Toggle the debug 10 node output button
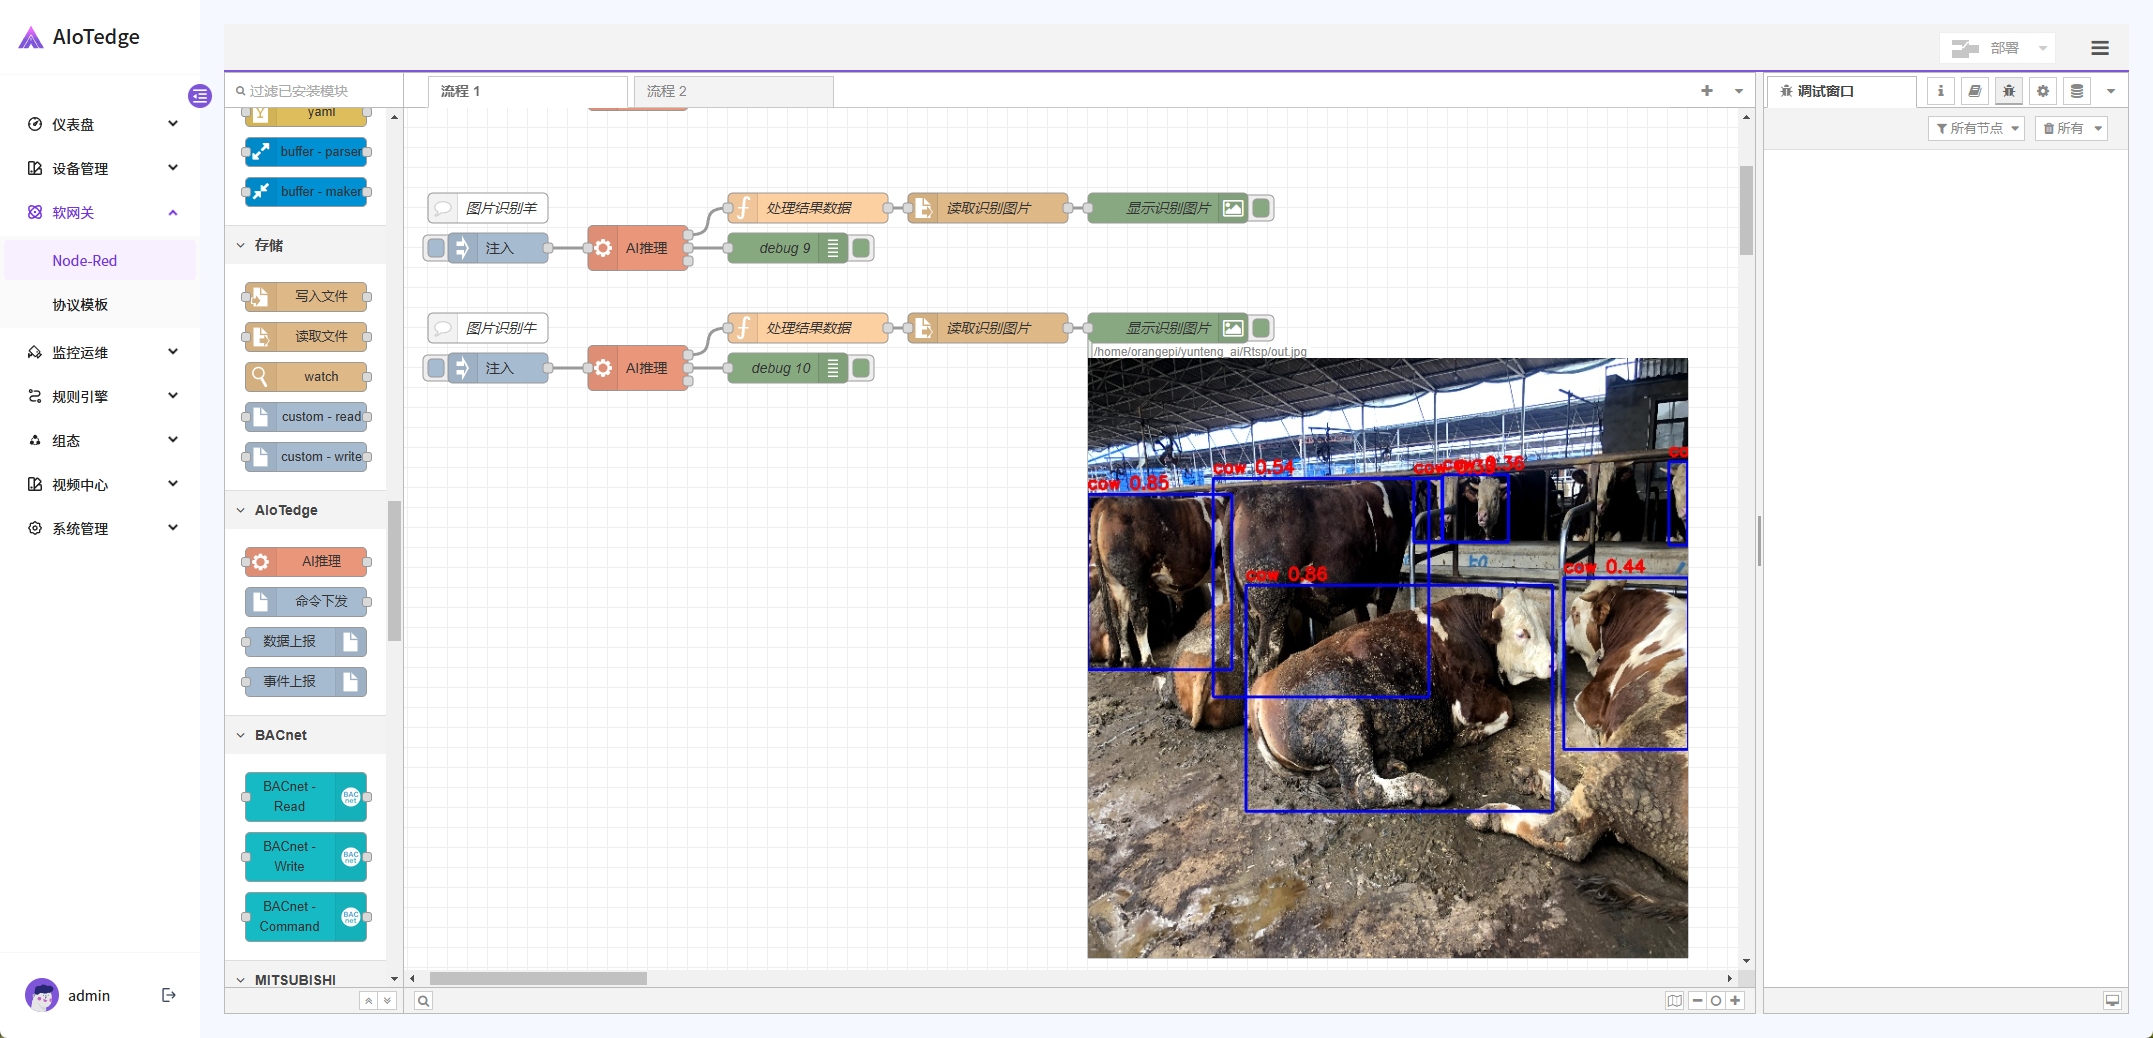Screen dimensions: 2153x1038 861,368
